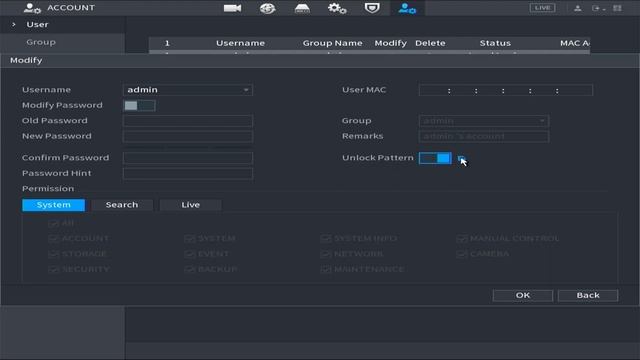640x360 pixels.
Task: Open the Storage drive icon
Action: click(302, 8)
